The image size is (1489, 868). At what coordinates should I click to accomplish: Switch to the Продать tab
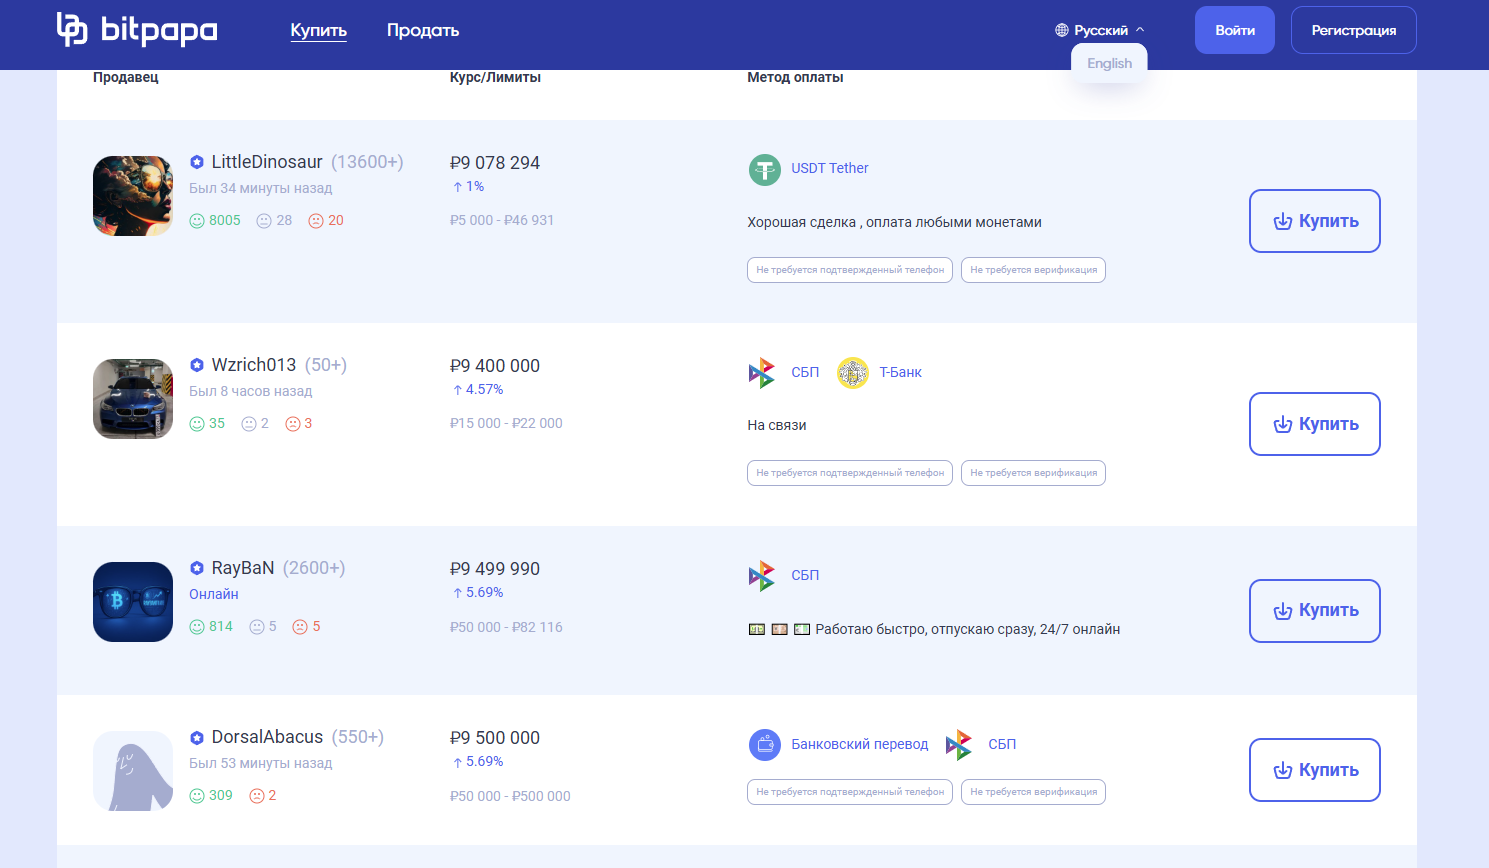pyautogui.click(x=422, y=30)
